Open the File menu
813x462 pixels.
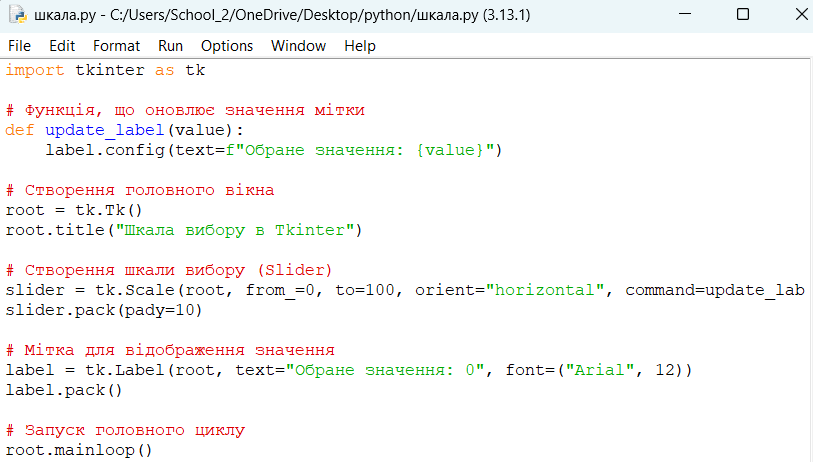coord(19,46)
